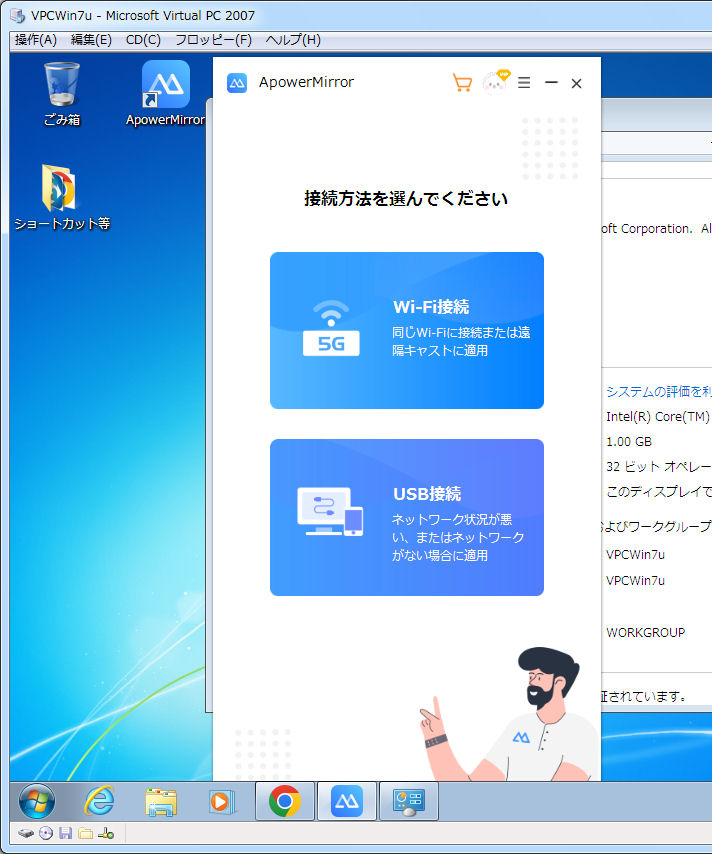The image size is (712, 854).
Task: Open the ApowerMirror hamburger menu
Action: [524, 83]
